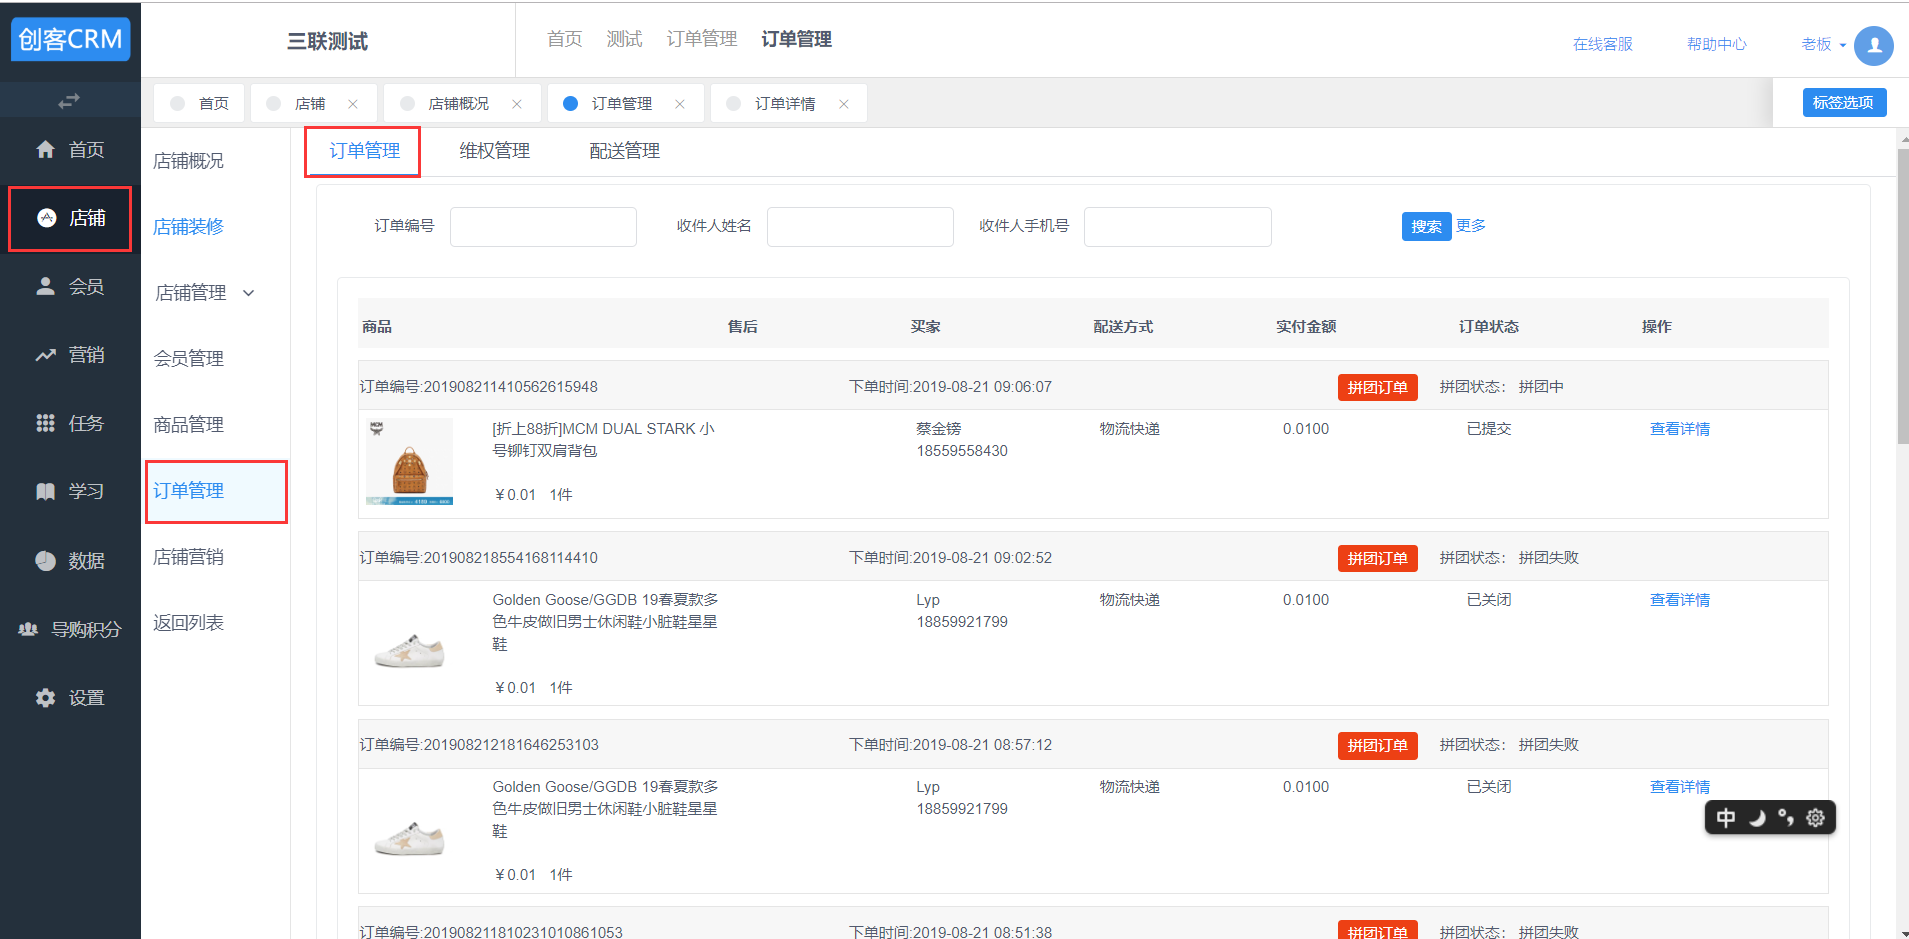Open the 数据 pie chart icon

46,561
